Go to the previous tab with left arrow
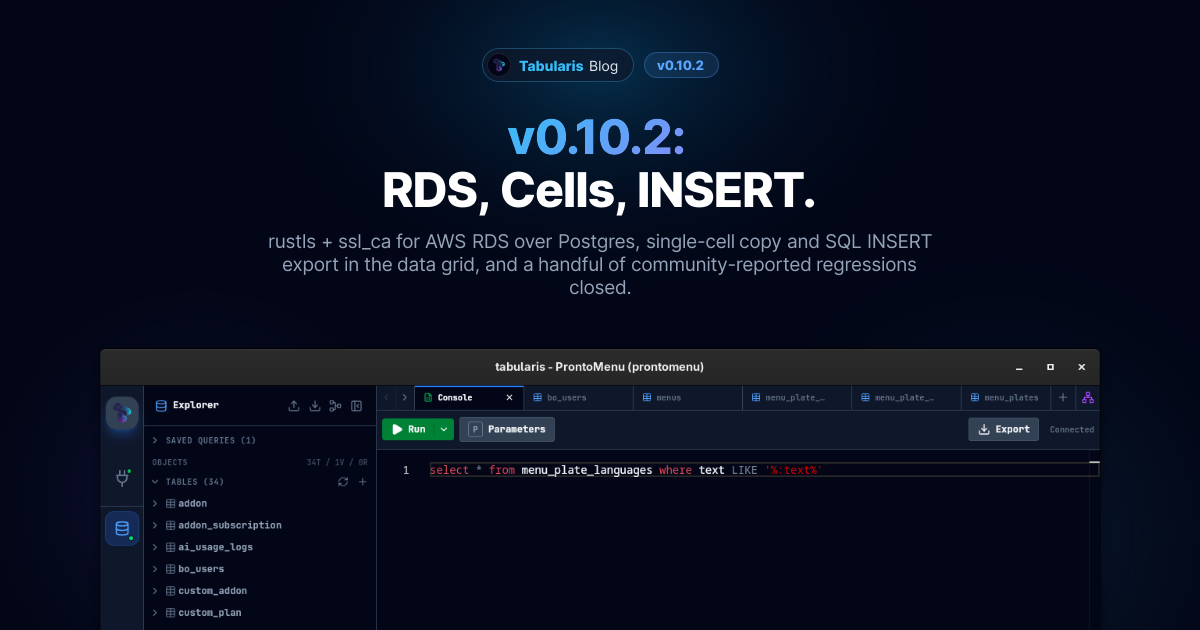 coord(387,397)
